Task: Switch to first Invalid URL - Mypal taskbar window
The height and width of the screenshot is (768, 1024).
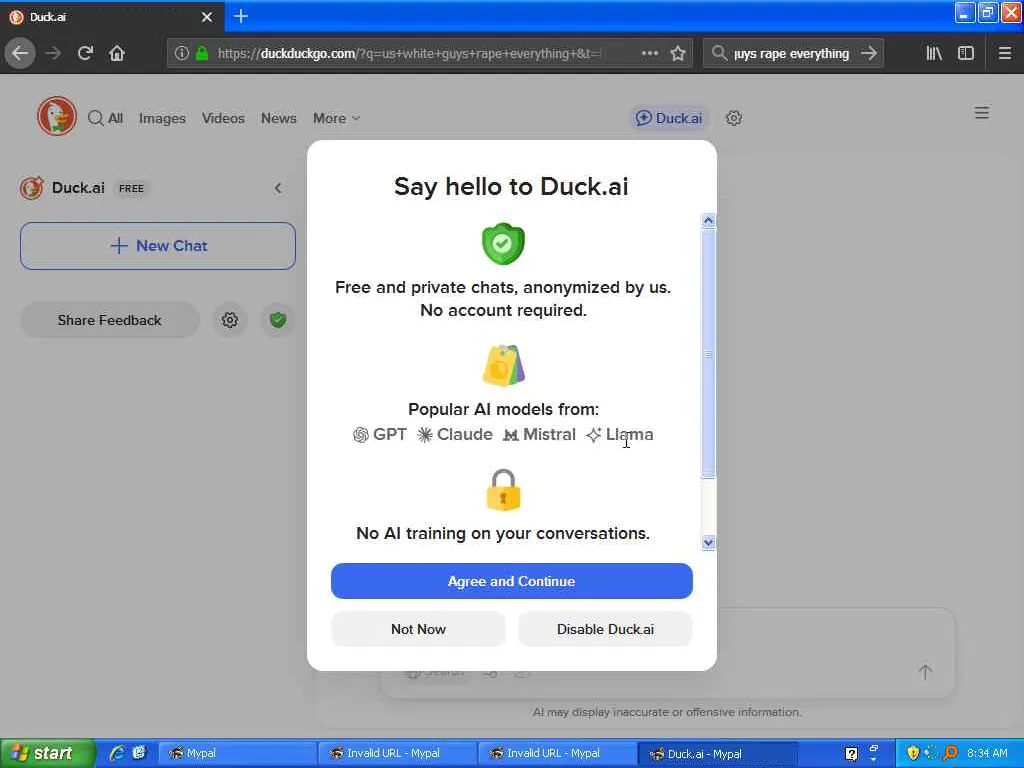Action: (397, 753)
